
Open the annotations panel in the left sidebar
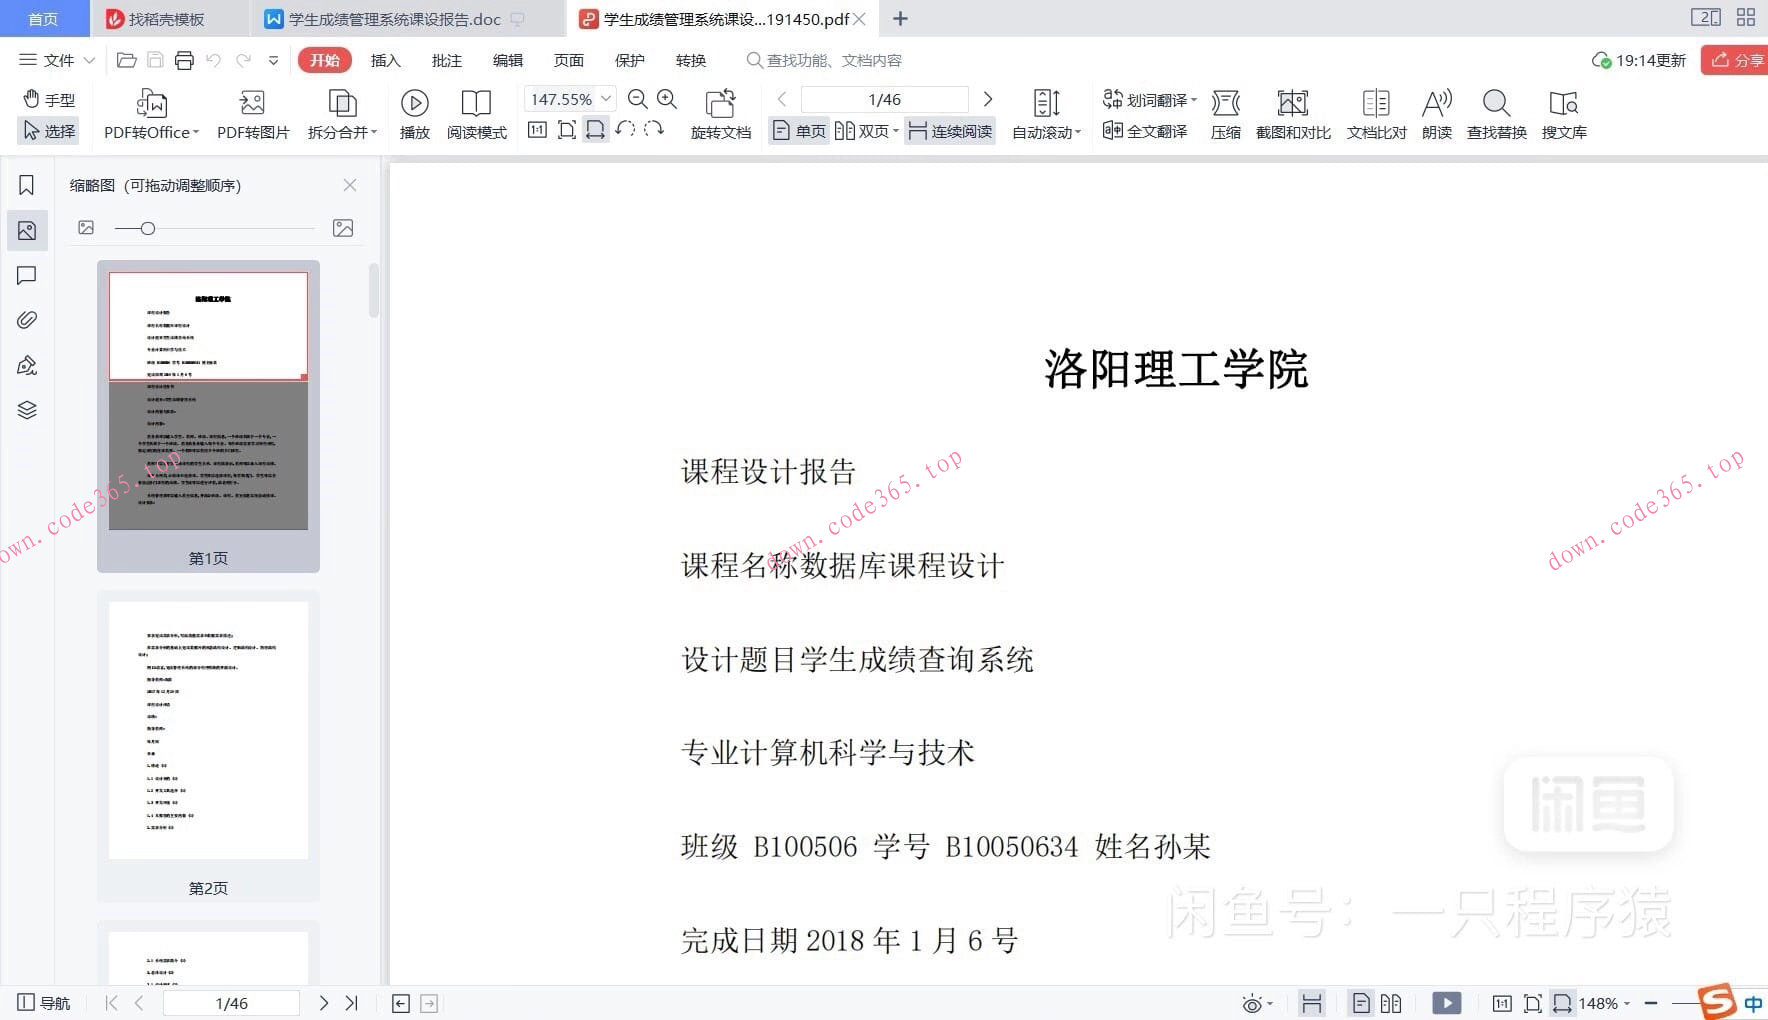[26, 276]
